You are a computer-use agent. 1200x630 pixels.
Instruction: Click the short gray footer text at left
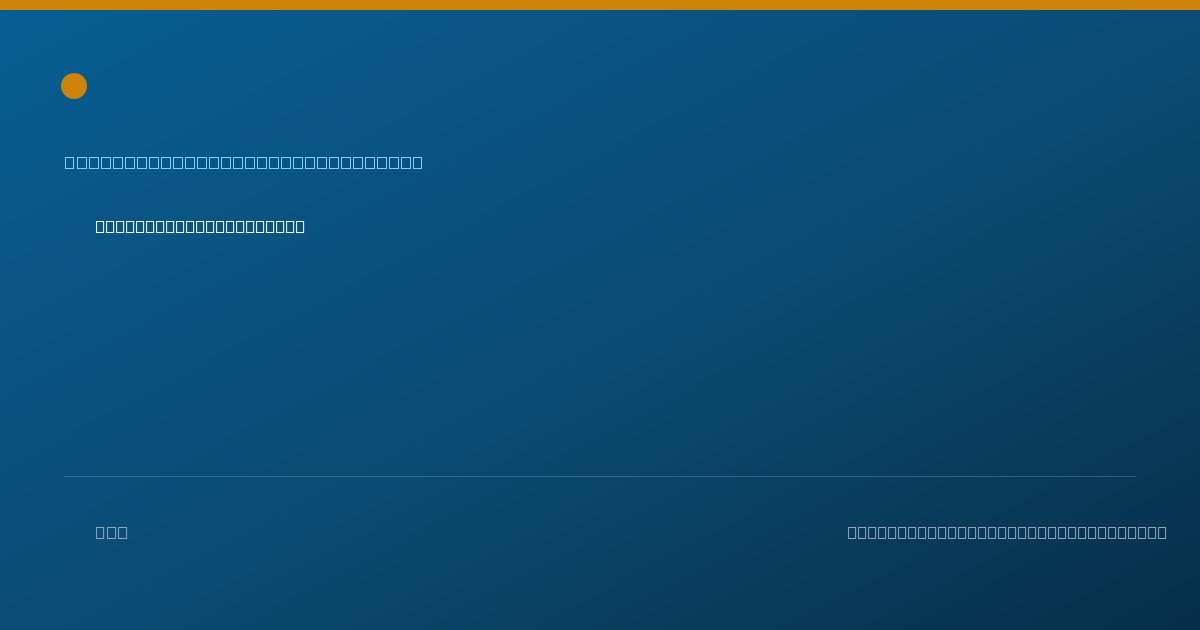(x=112, y=532)
